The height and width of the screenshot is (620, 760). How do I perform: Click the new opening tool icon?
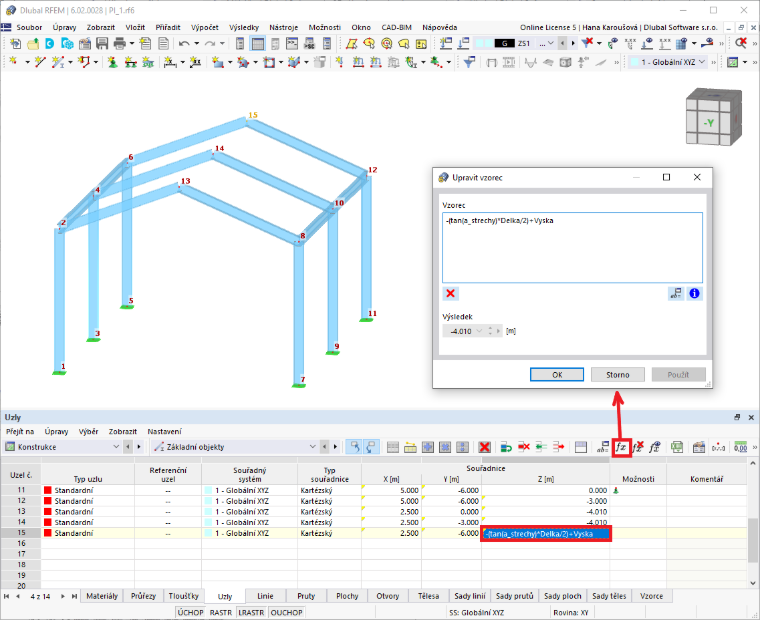point(269,62)
